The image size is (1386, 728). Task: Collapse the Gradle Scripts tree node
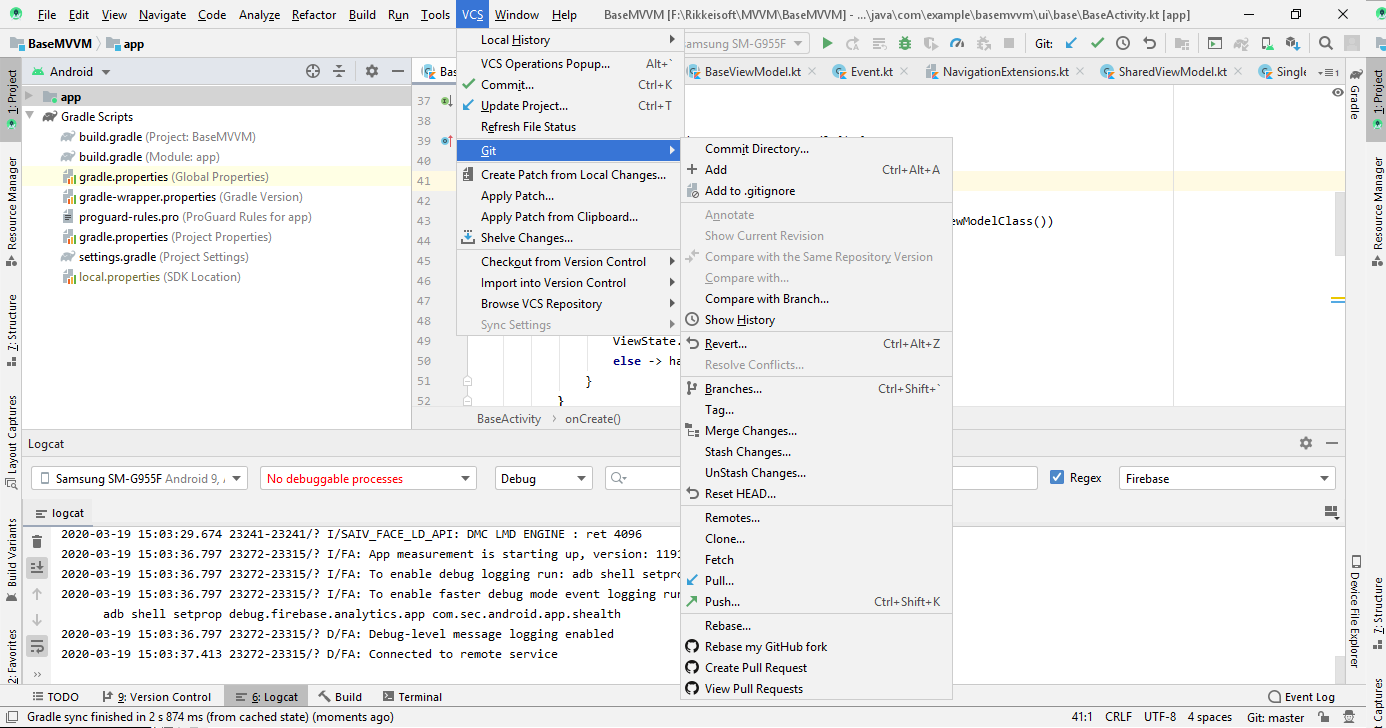(30, 116)
